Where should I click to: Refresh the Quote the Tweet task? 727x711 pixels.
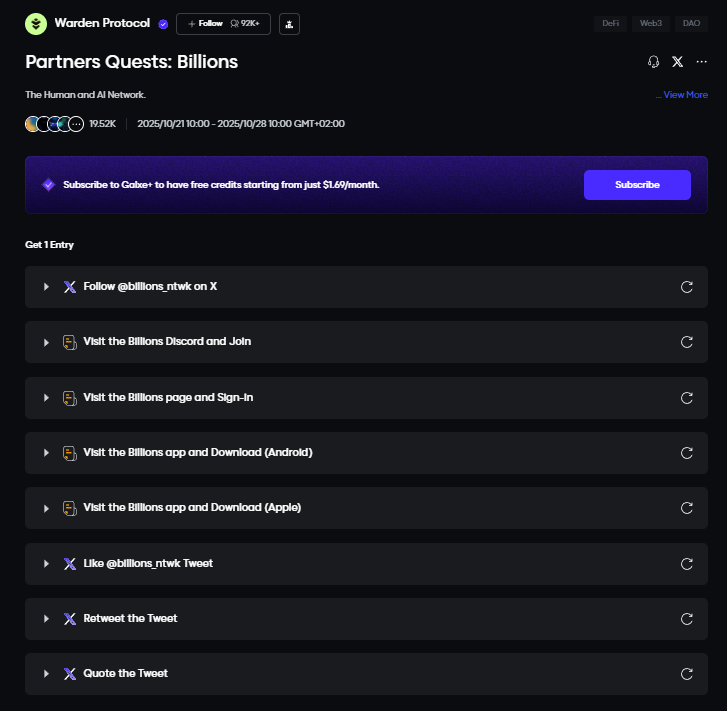click(687, 674)
